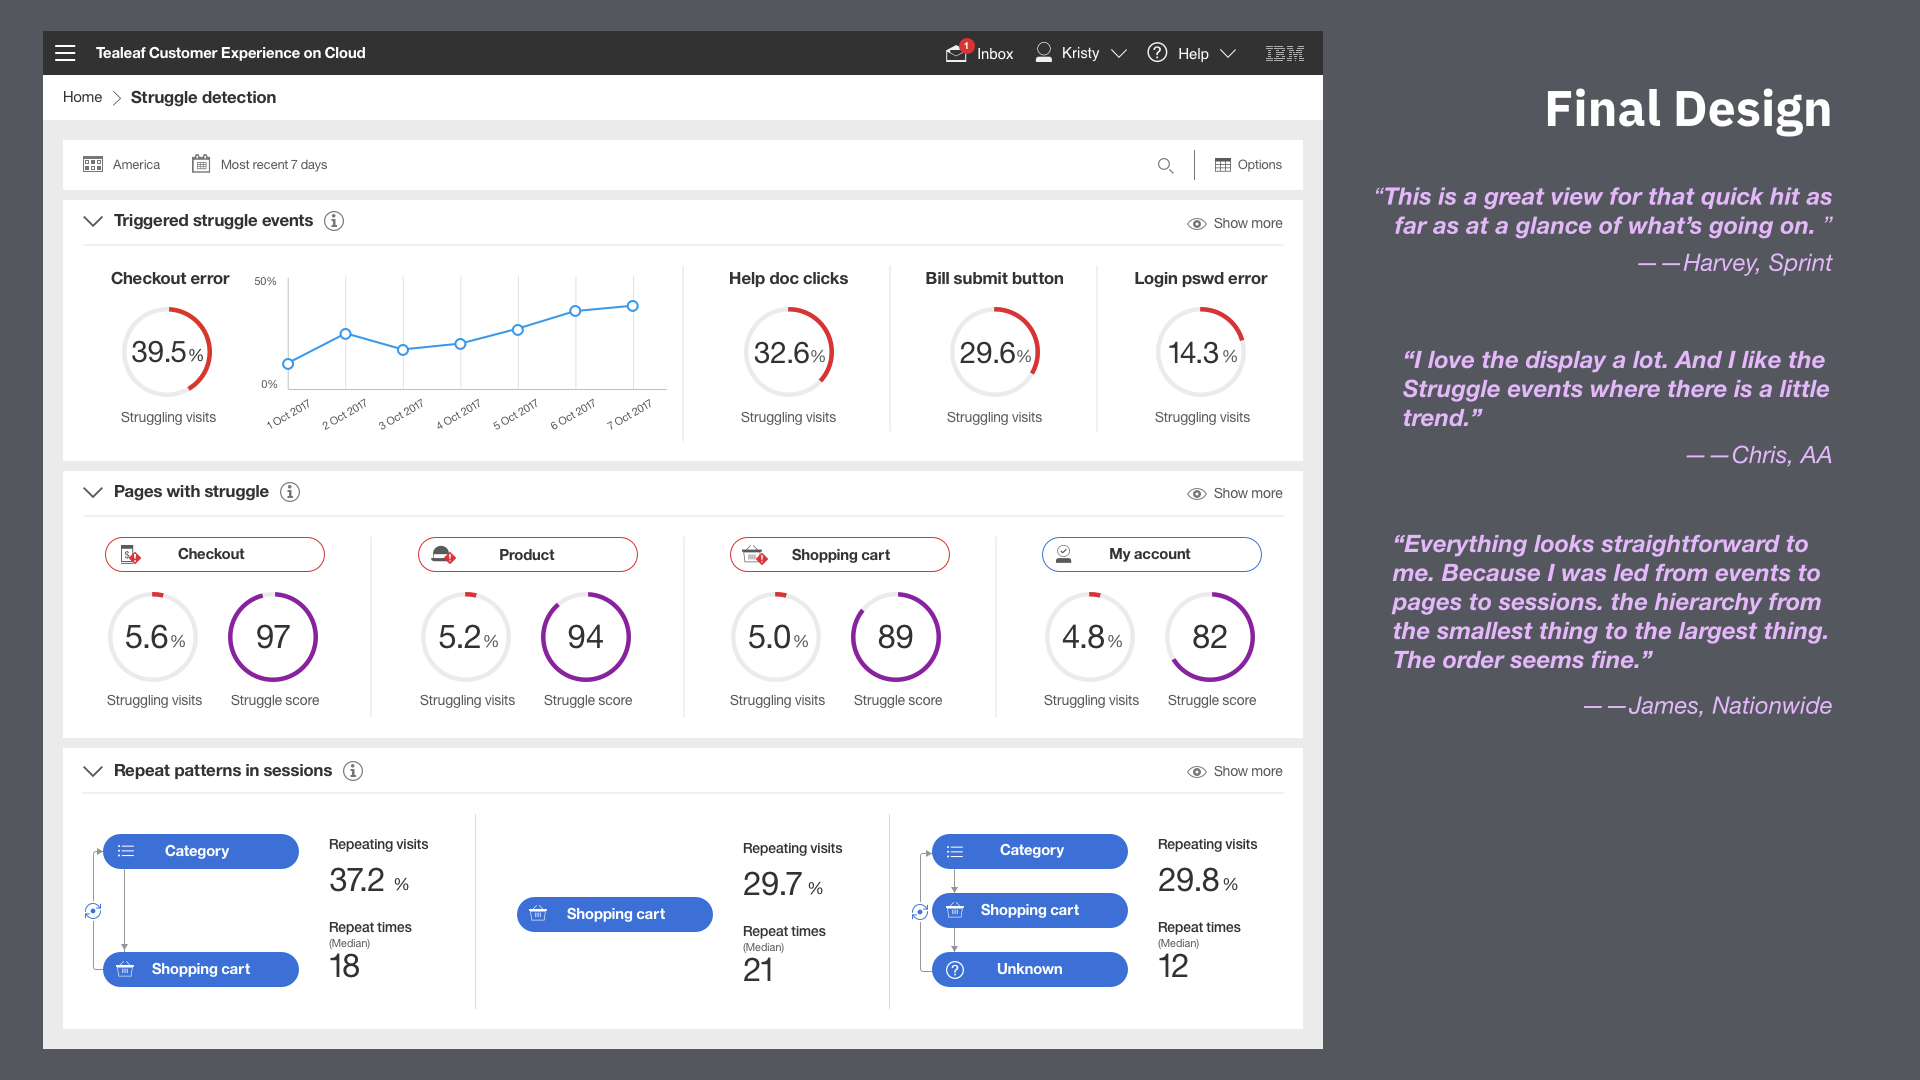1920x1080 pixels.
Task: Click the 7 Oct 2017 chart data point
Action: pyautogui.click(x=633, y=306)
